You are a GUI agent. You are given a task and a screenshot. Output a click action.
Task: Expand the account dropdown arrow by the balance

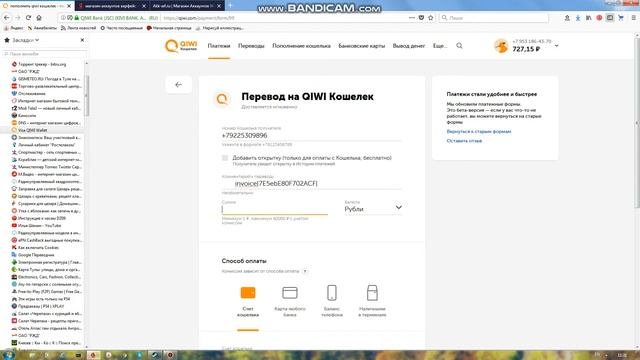tap(556, 46)
